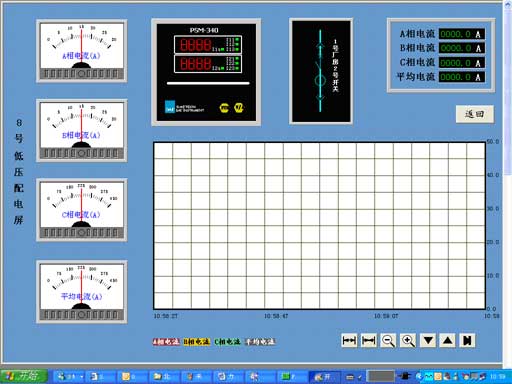This screenshot has width=512, height=384.
Task: Switch to the 开 paint taskbar item
Action: pos(325,377)
